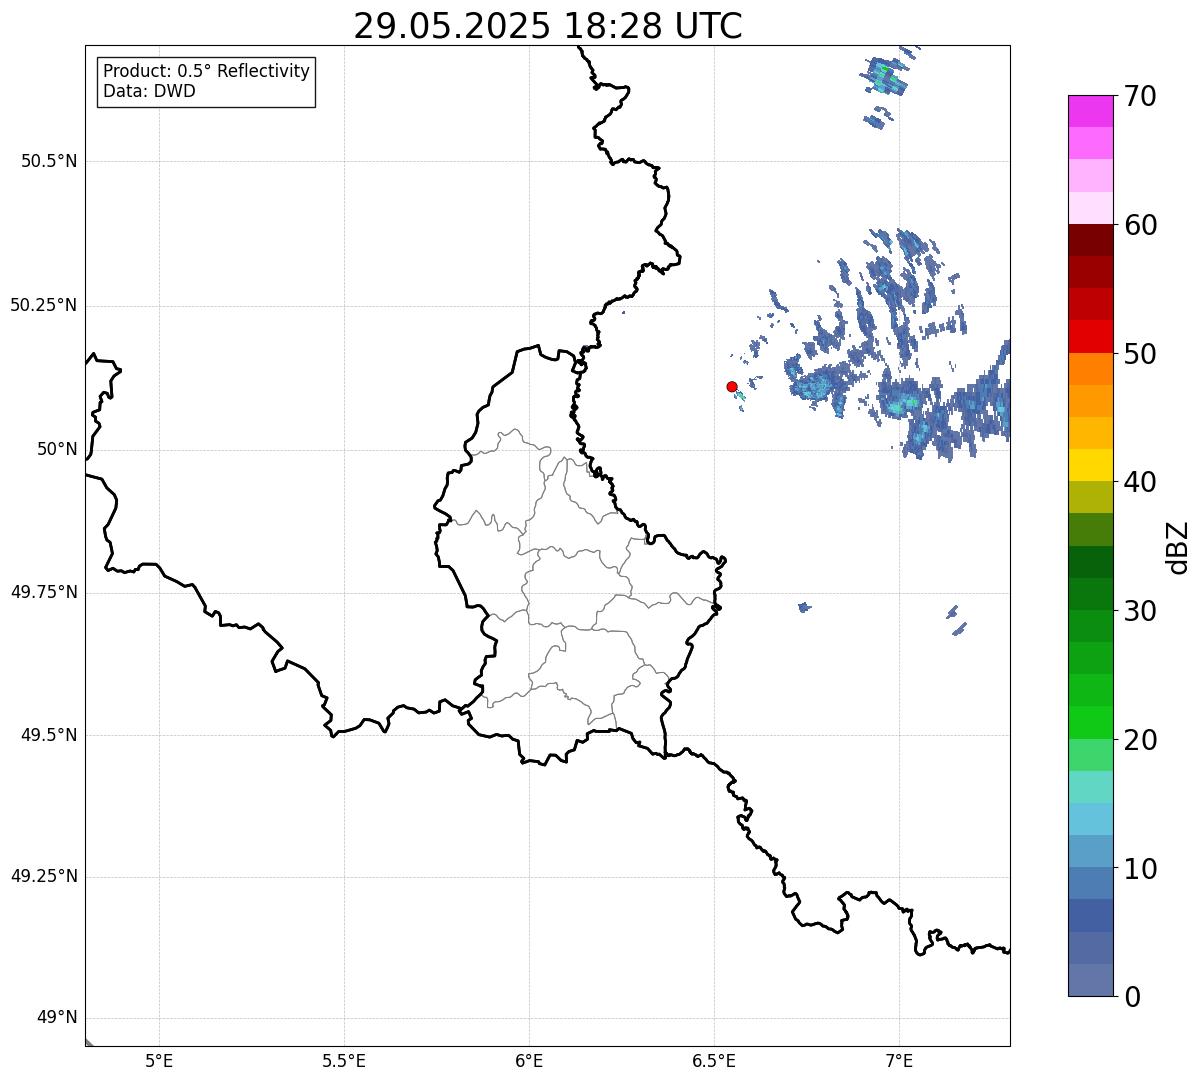
Task: Click the "dBZ" colorbar axis label
Action: coord(1178,547)
